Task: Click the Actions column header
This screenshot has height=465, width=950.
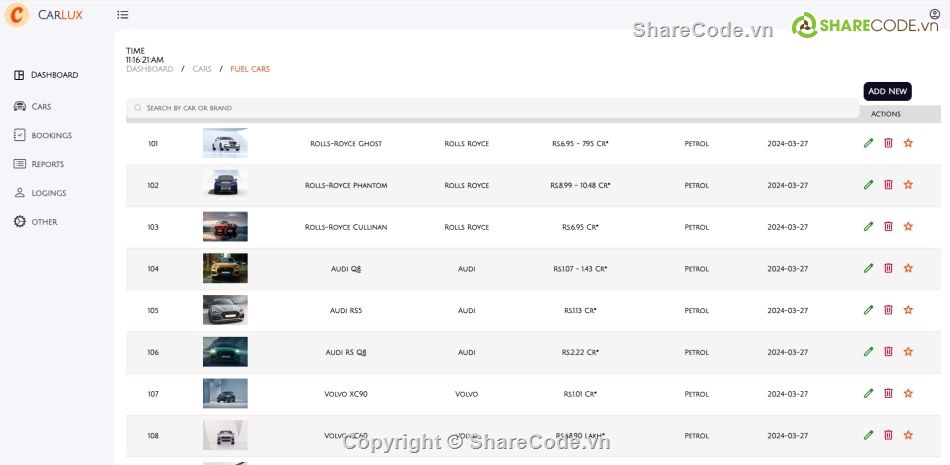Action: pyautogui.click(x=886, y=114)
